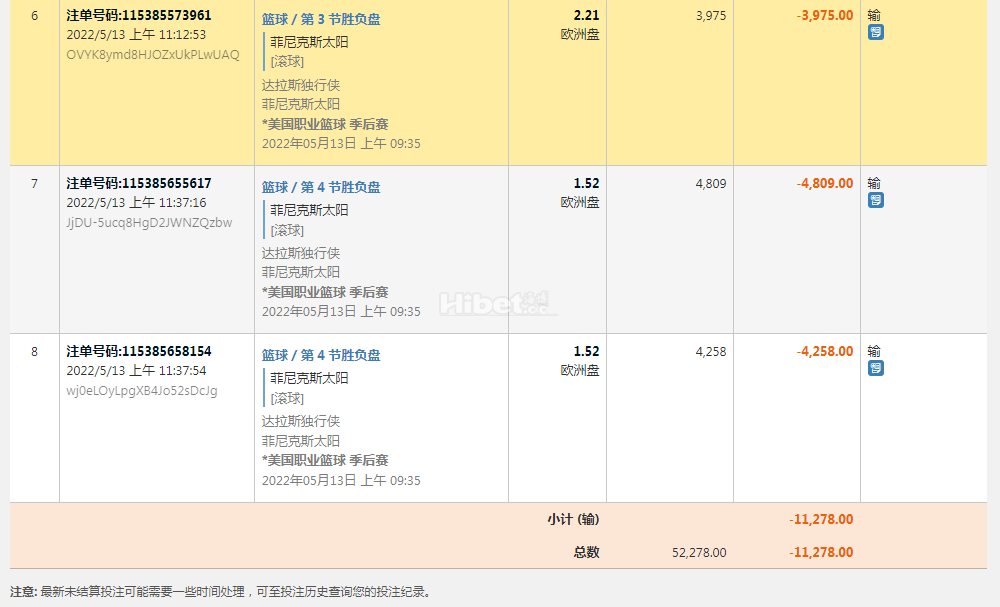Click the 总数 total label

(x=585, y=552)
